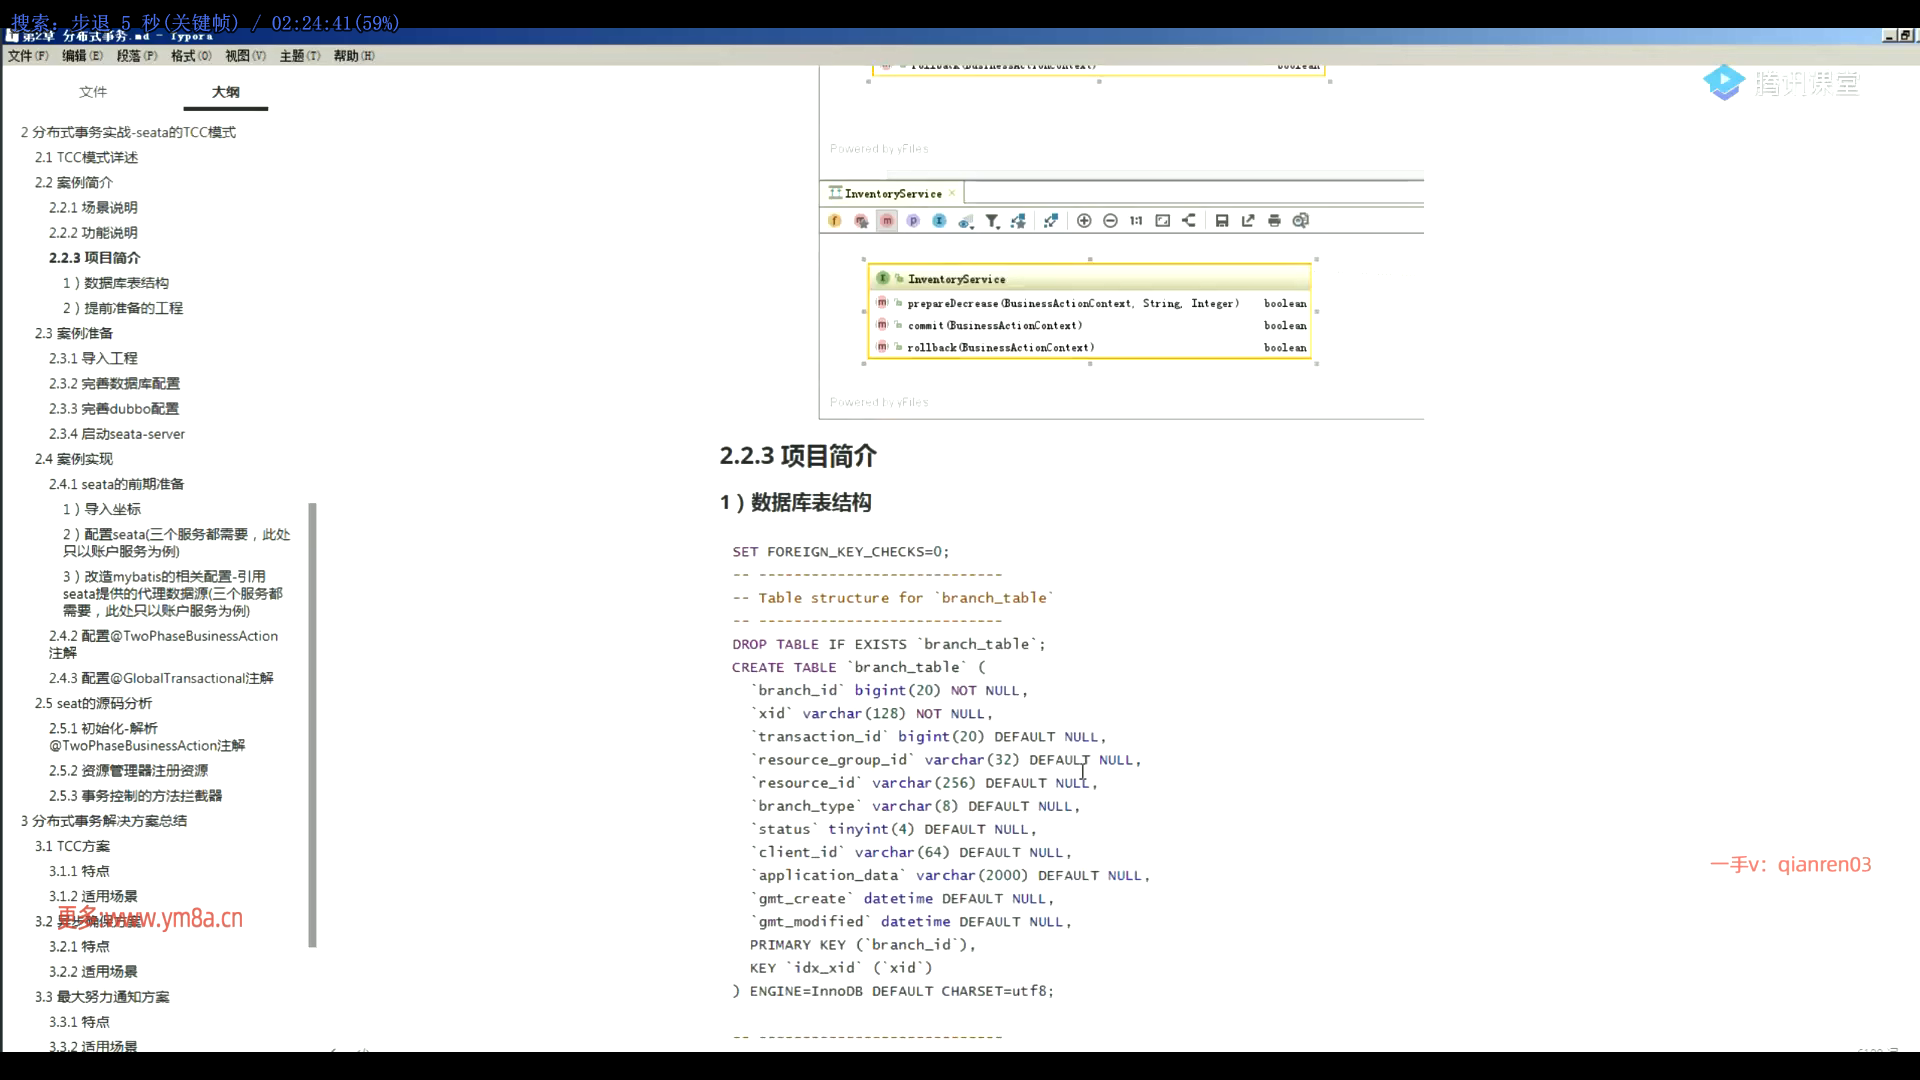
Task: Toggle the show properties 'p' icon
Action: (913, 221)
